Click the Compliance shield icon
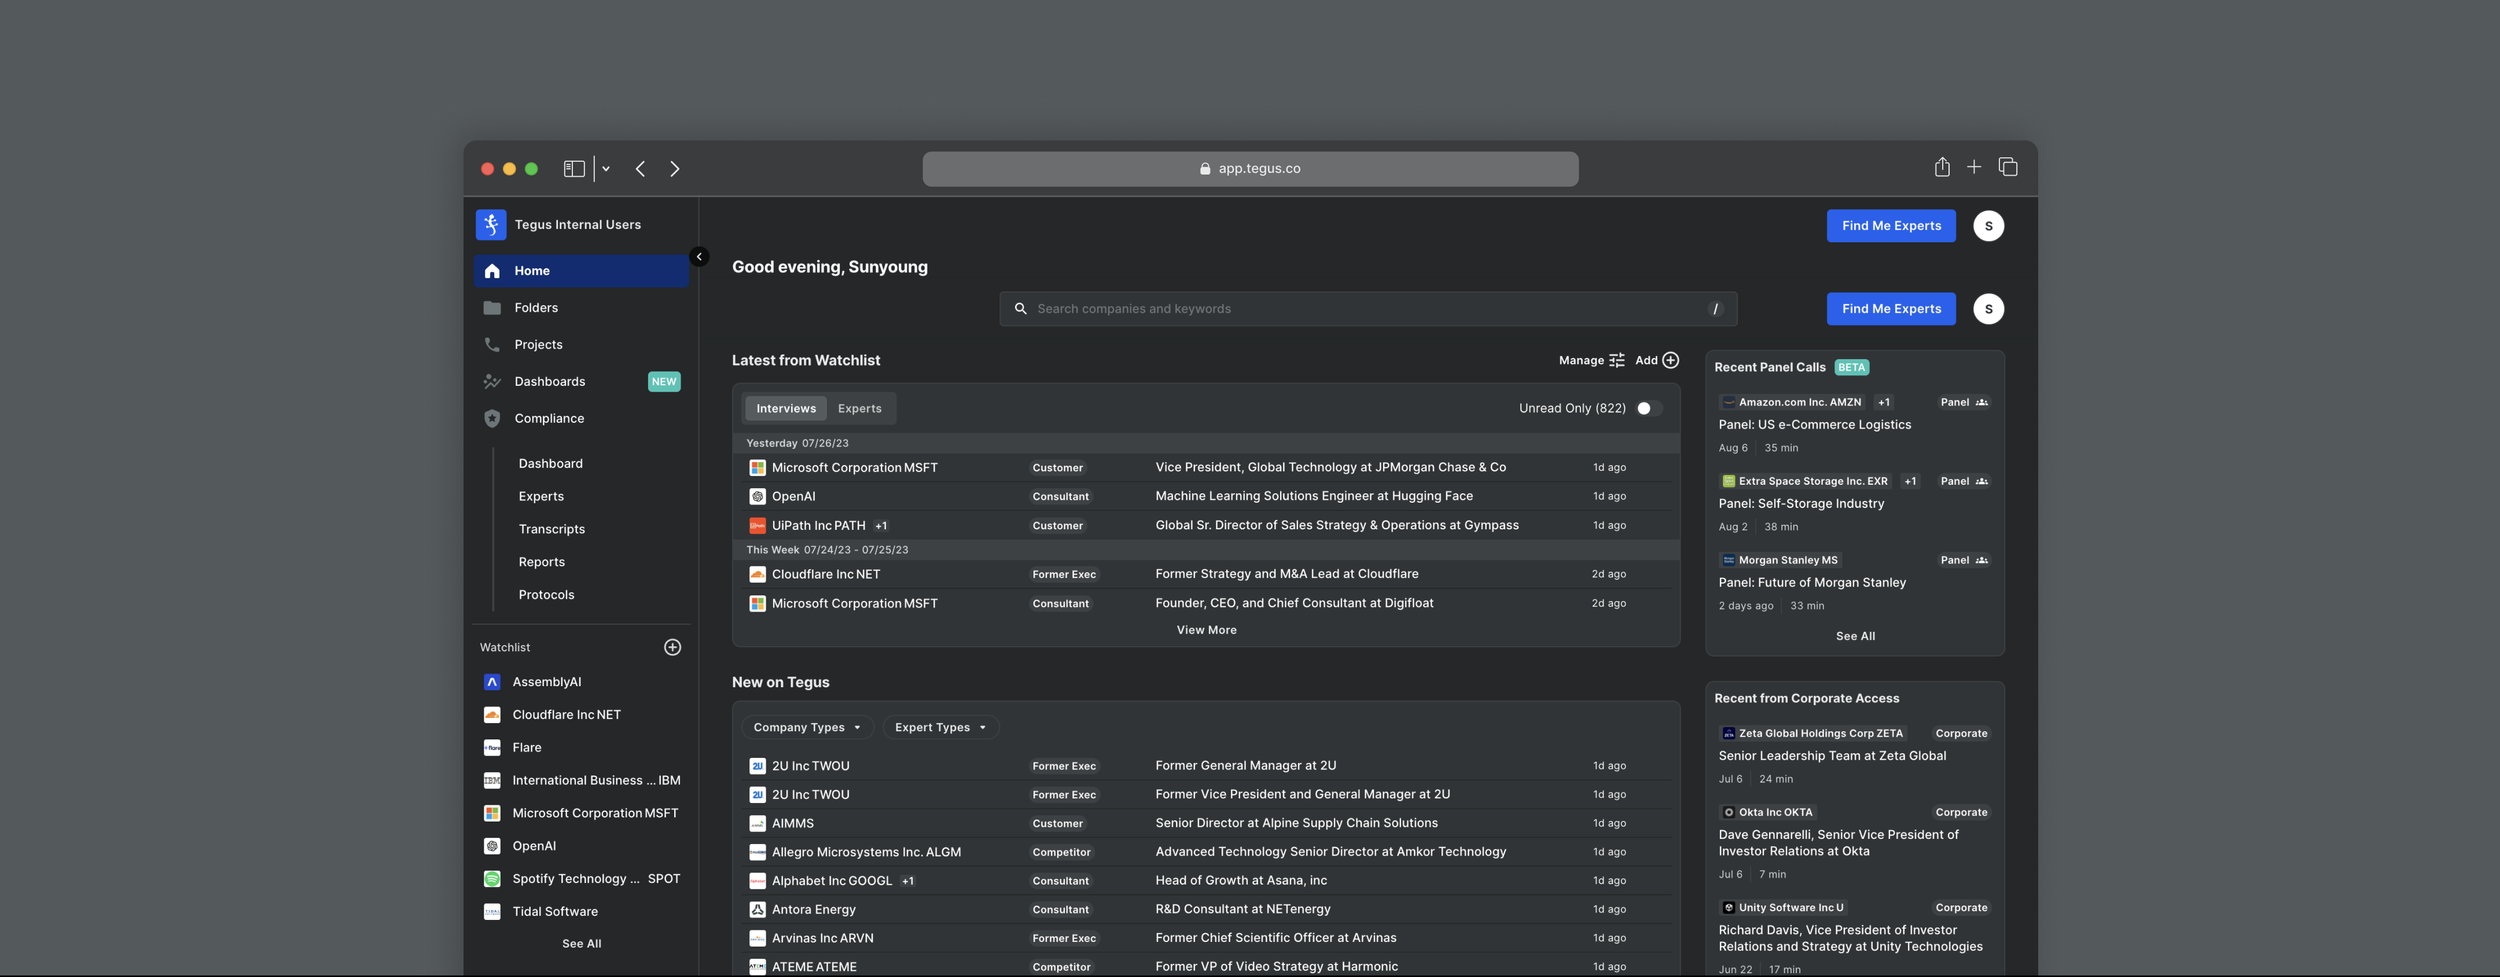 click(492, 419)
